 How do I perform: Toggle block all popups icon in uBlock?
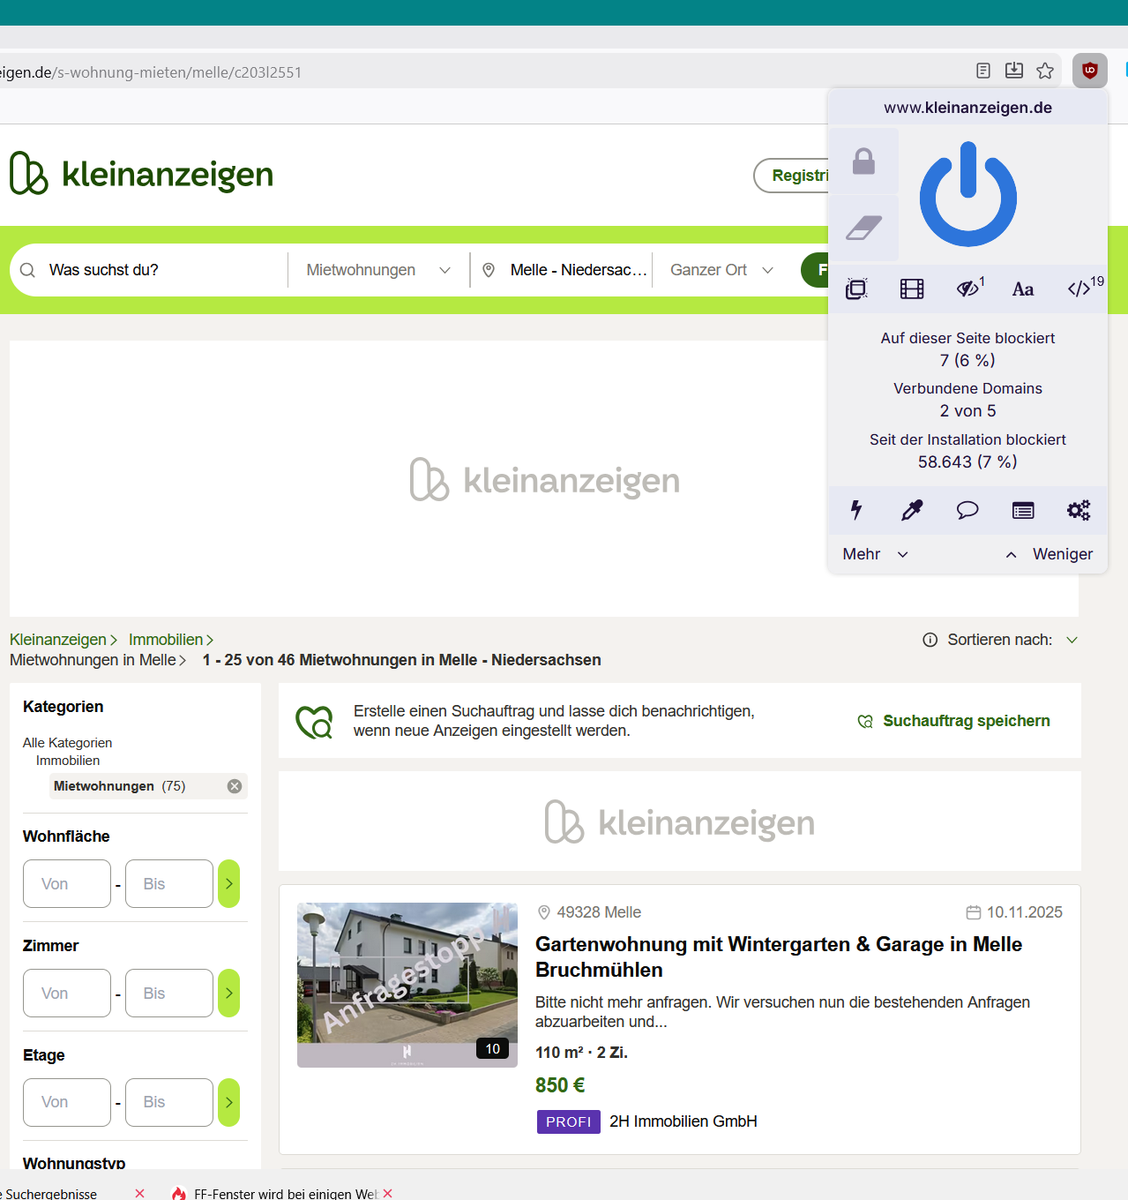pyautogui.click(x=856, y=289)
